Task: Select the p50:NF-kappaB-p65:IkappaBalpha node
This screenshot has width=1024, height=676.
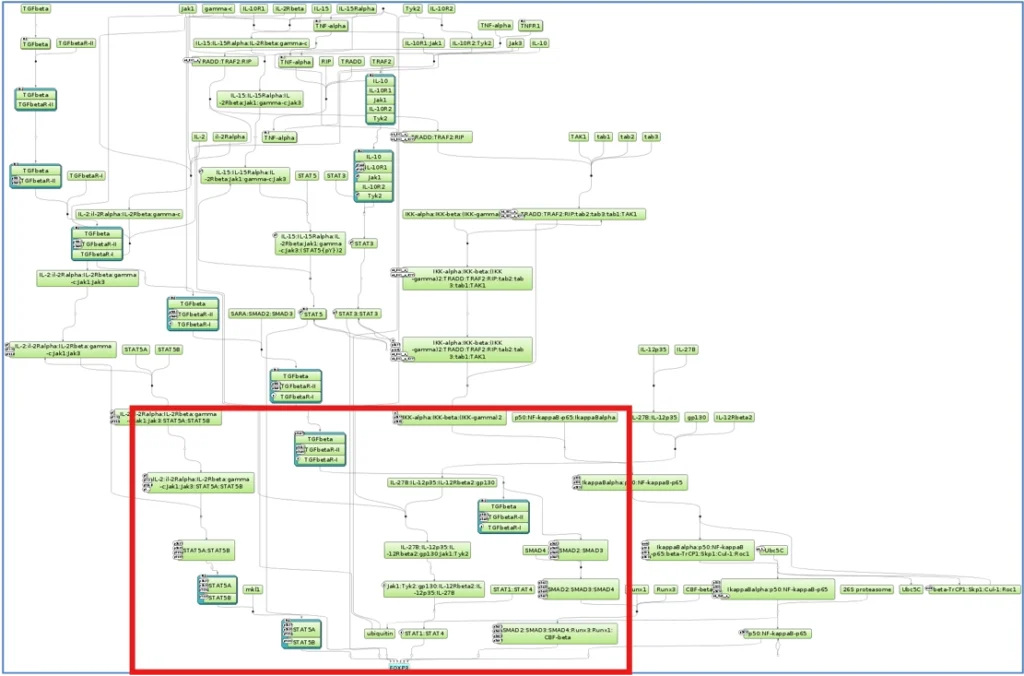Action: point(565,417)
